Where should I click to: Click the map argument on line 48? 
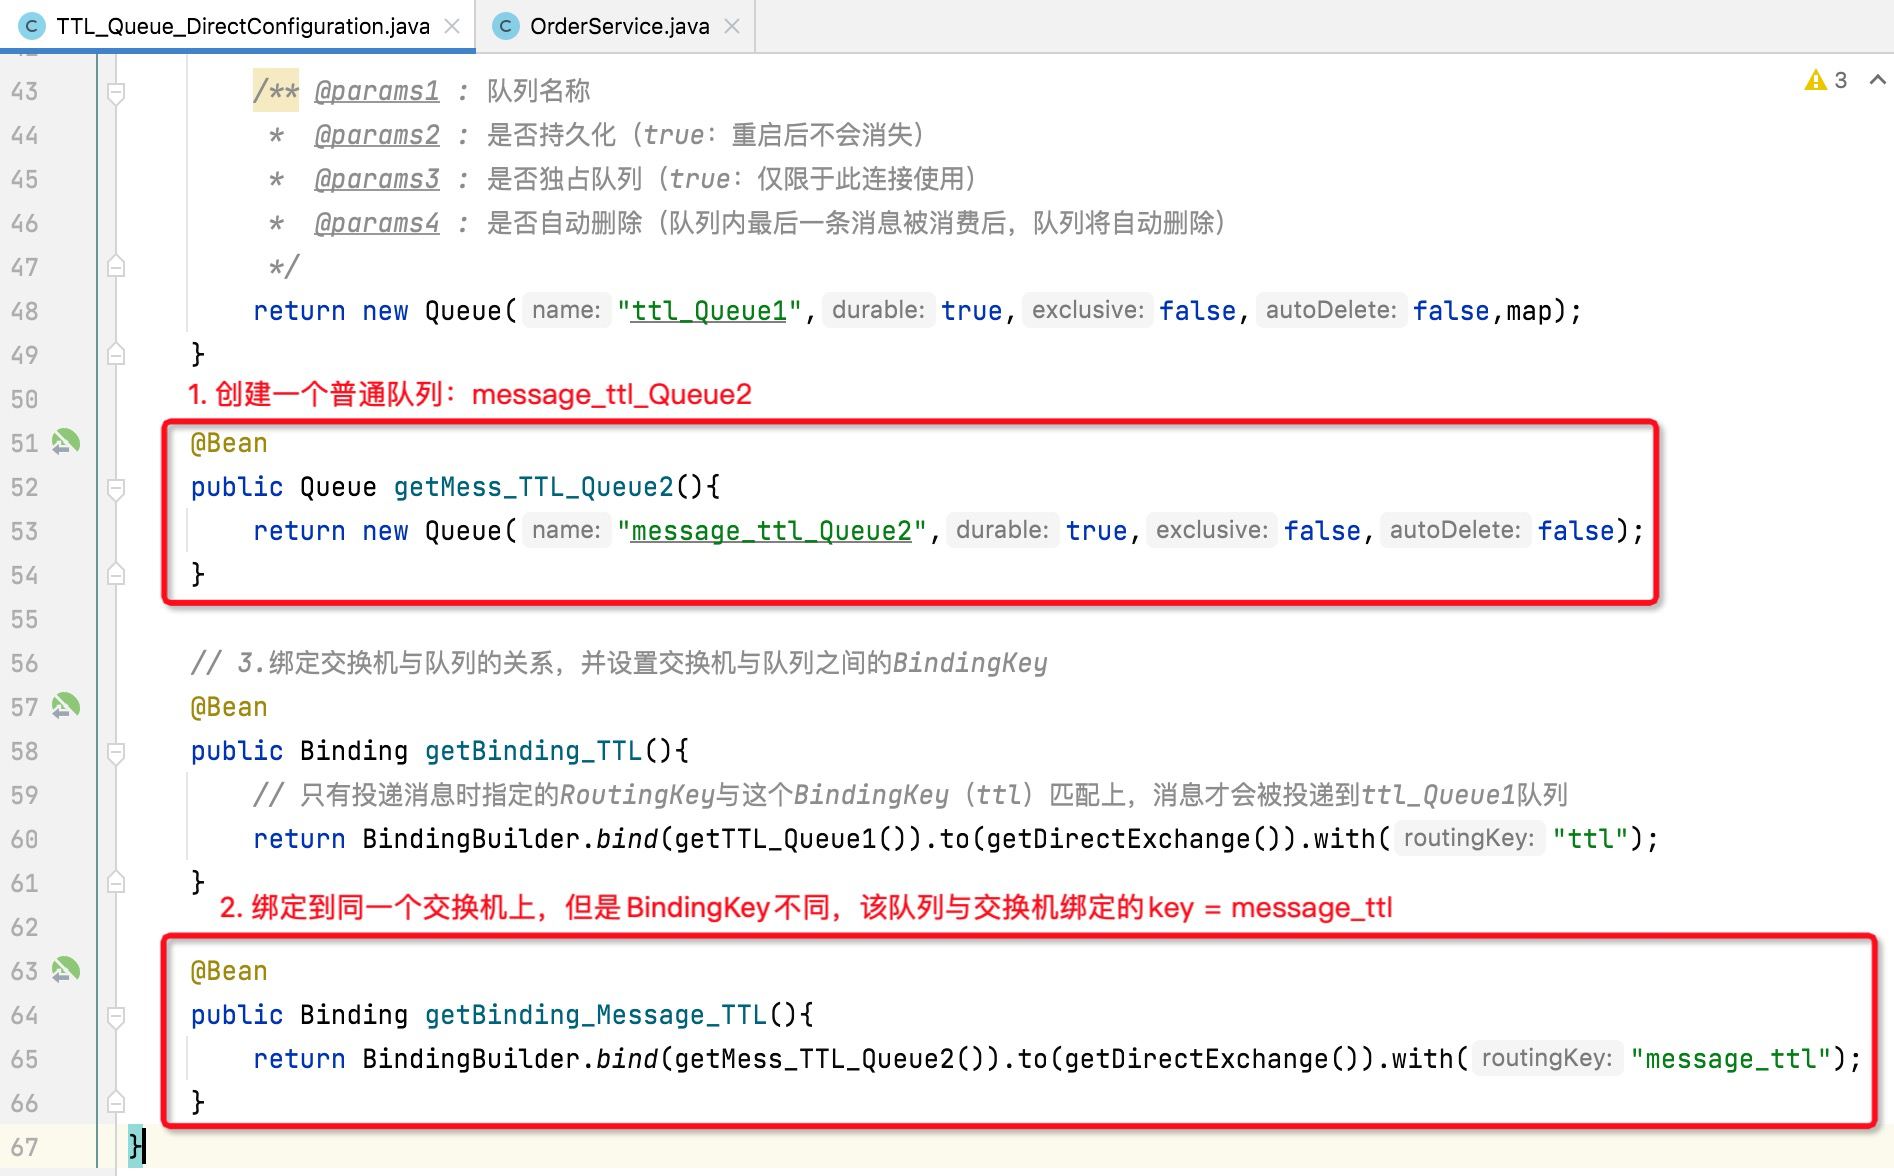tap(1529, 311)
